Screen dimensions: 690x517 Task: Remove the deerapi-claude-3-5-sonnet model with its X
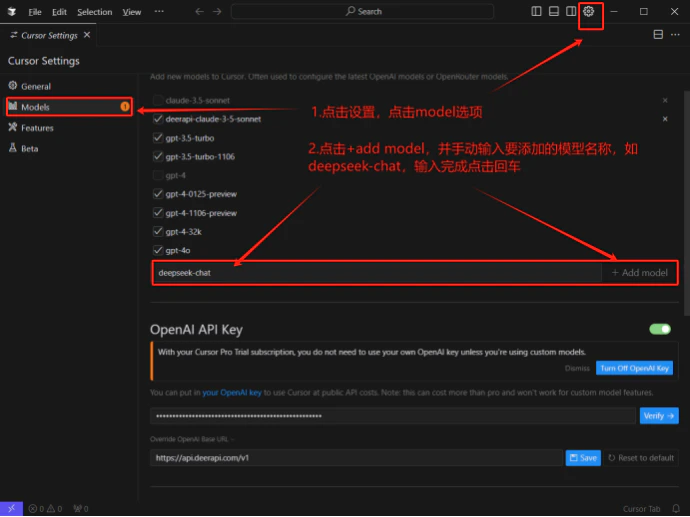pos(665,119)
